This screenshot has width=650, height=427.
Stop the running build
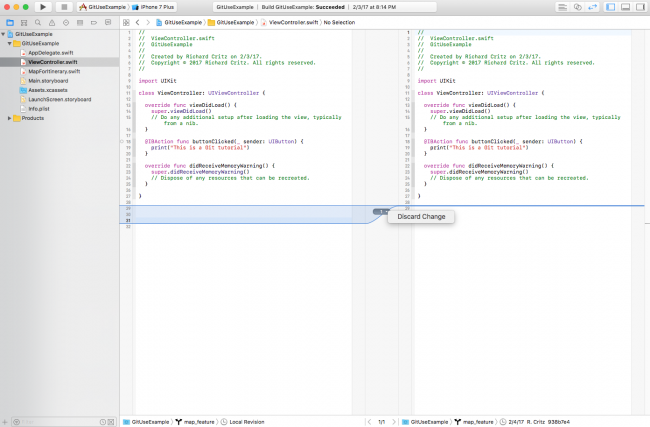(64, 7)
